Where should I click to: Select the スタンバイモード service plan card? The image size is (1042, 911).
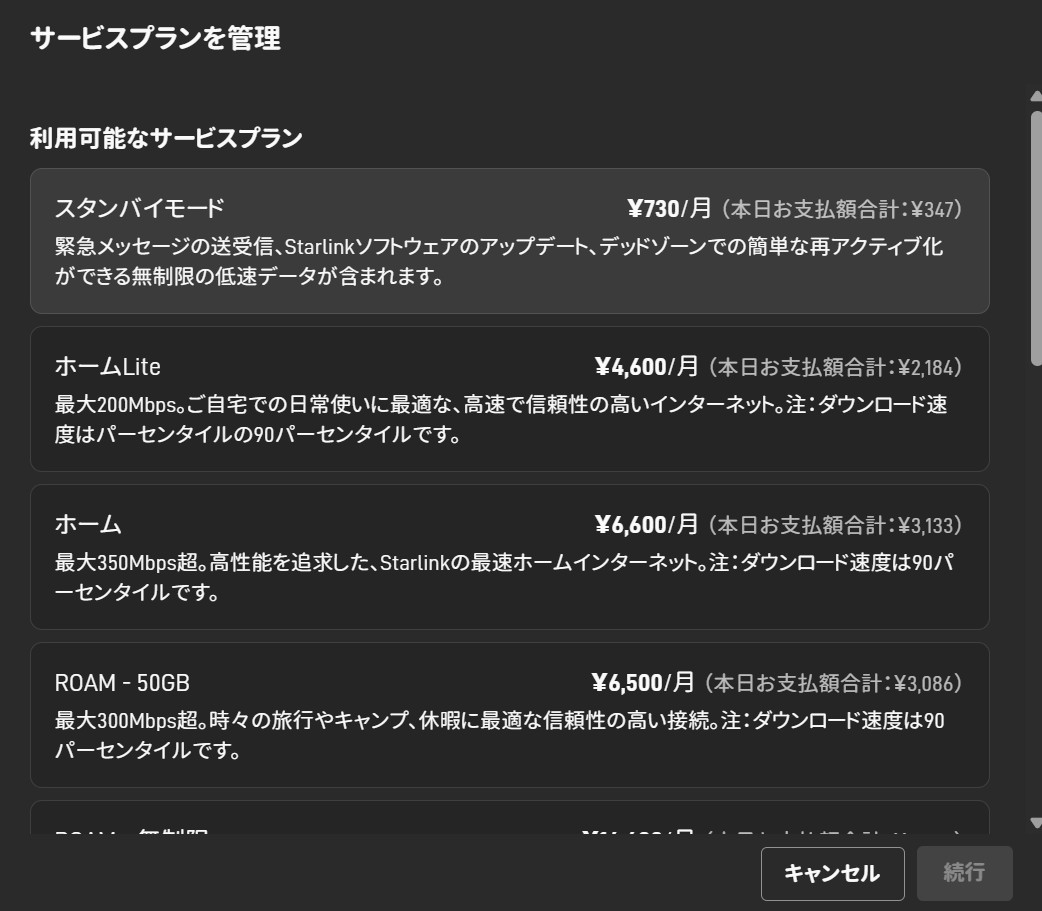pos(510,241)
